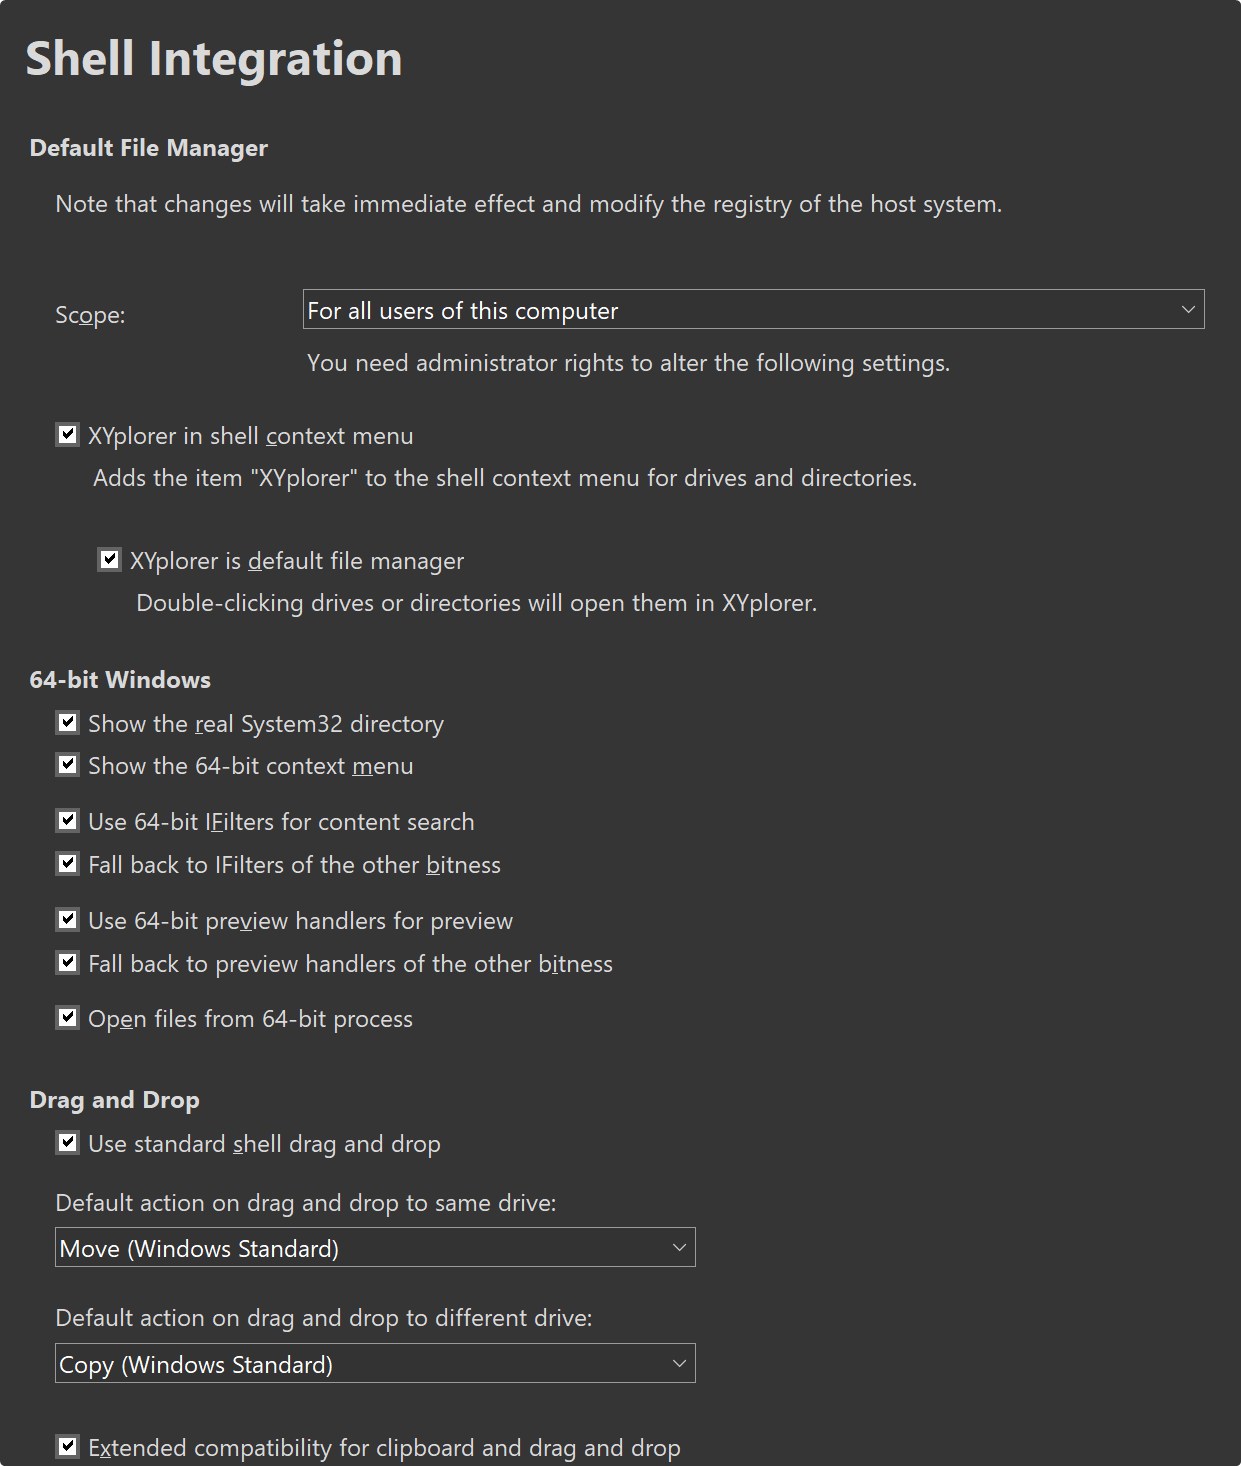The width and height of the screenshot is (1241, 1466).
Task: Click the Copy (Windows Standard) chevron arrow
Action: (x=679, y=1364)
